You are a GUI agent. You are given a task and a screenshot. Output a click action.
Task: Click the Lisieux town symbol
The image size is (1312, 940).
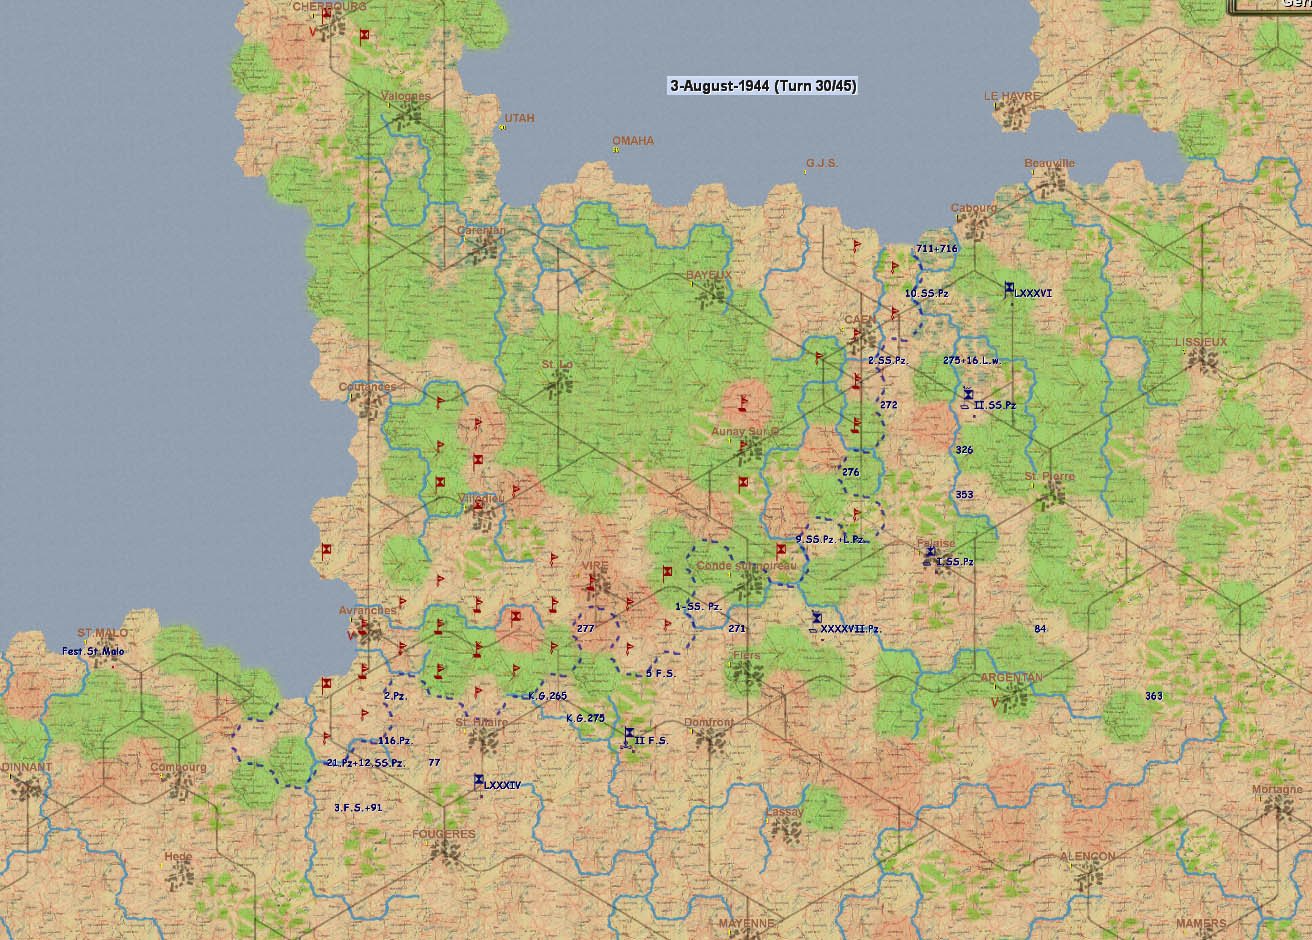point(1202,359)
